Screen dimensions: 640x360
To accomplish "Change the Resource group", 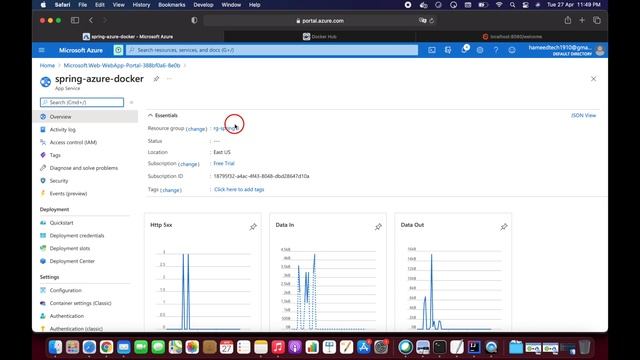I will pos(196,129).
